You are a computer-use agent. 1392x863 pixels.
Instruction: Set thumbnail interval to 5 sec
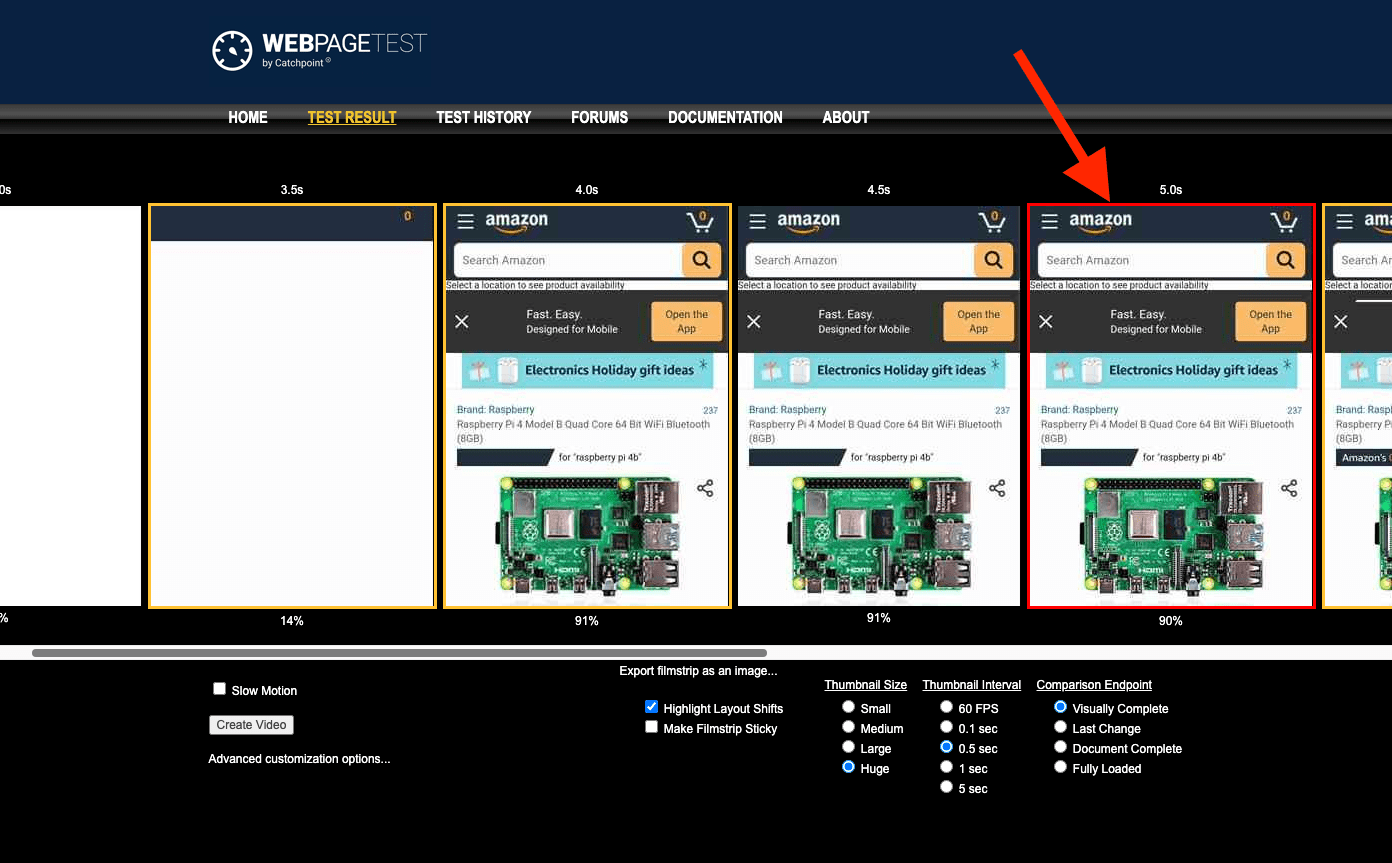[946, 787]
